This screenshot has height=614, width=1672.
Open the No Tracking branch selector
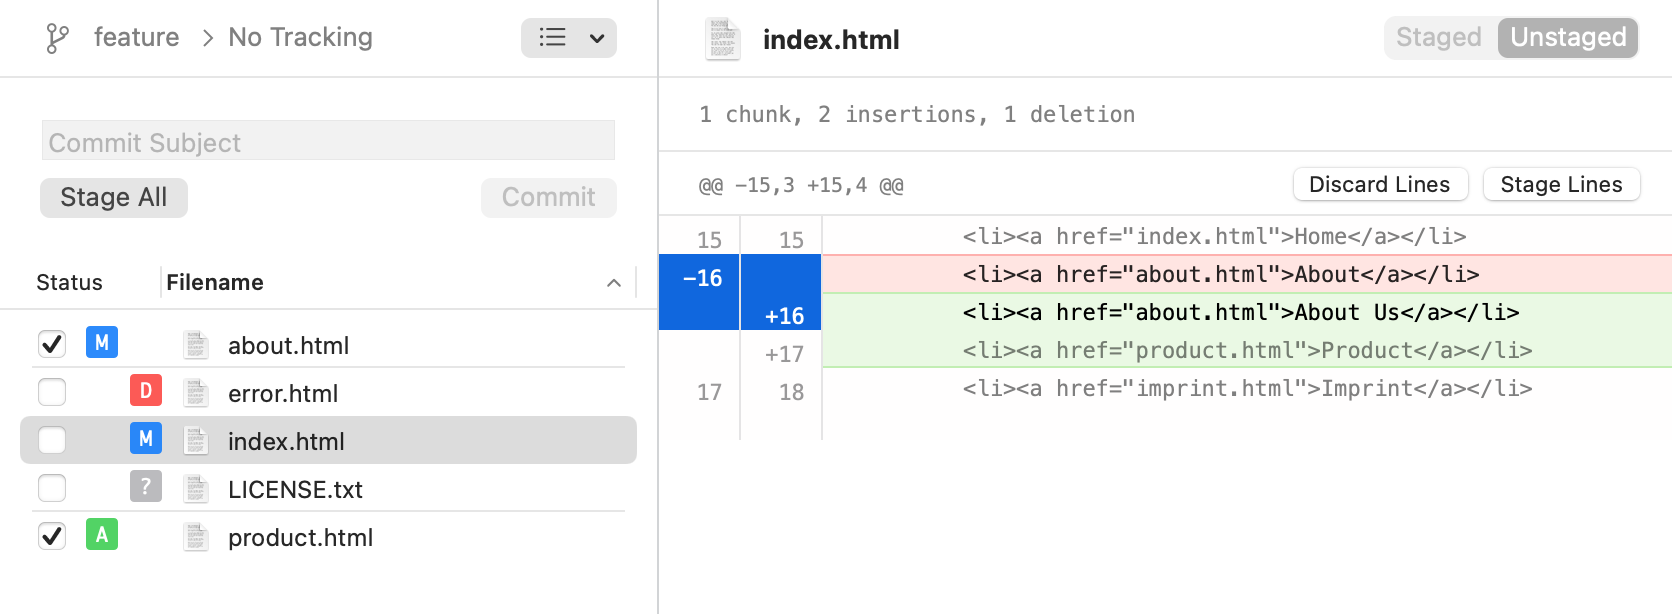300,38
